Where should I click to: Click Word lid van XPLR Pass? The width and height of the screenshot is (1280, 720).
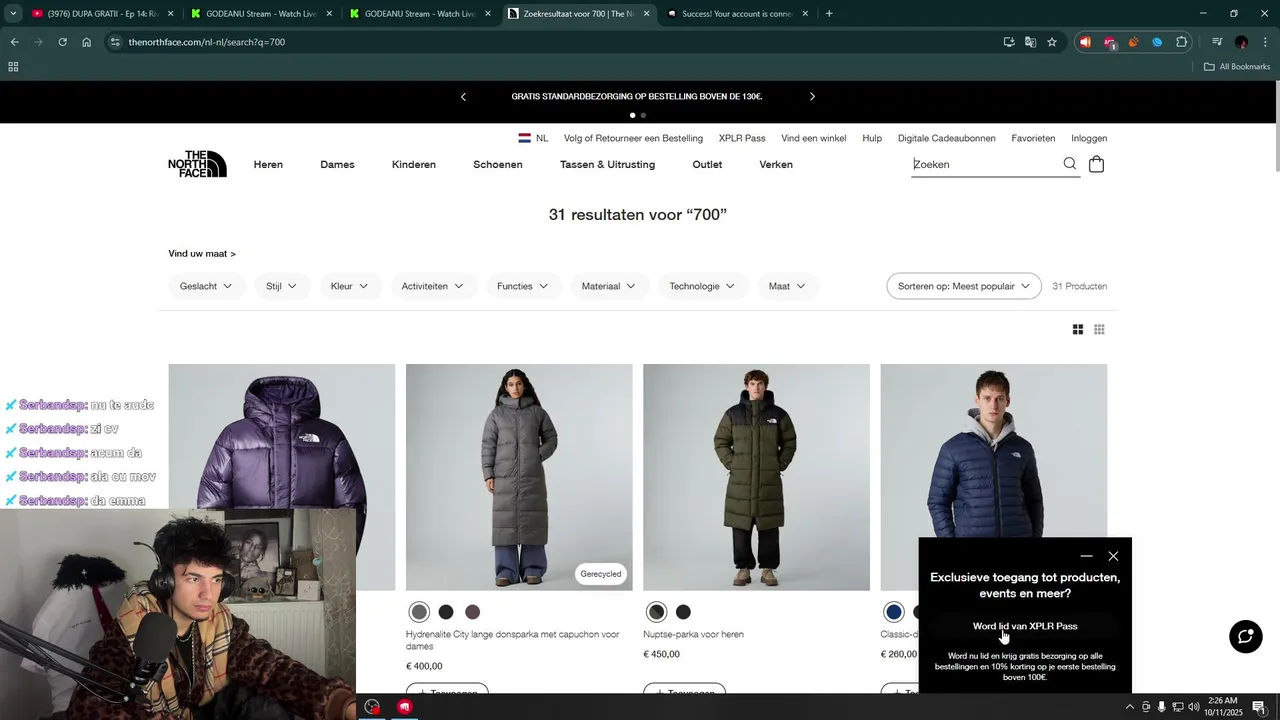point(1025,626)
